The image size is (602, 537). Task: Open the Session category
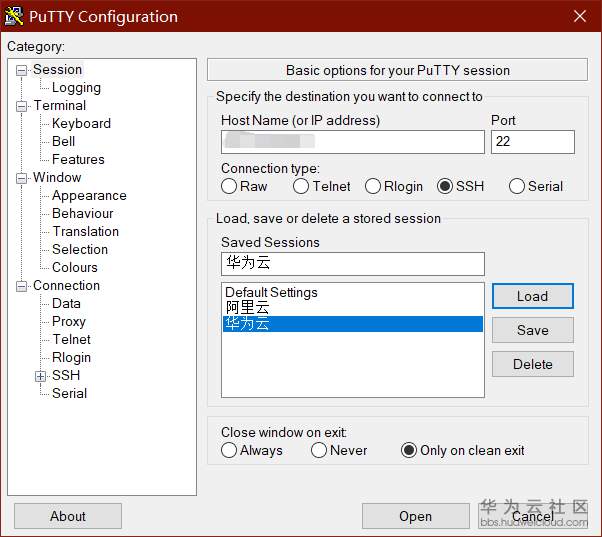click(58, 69)
